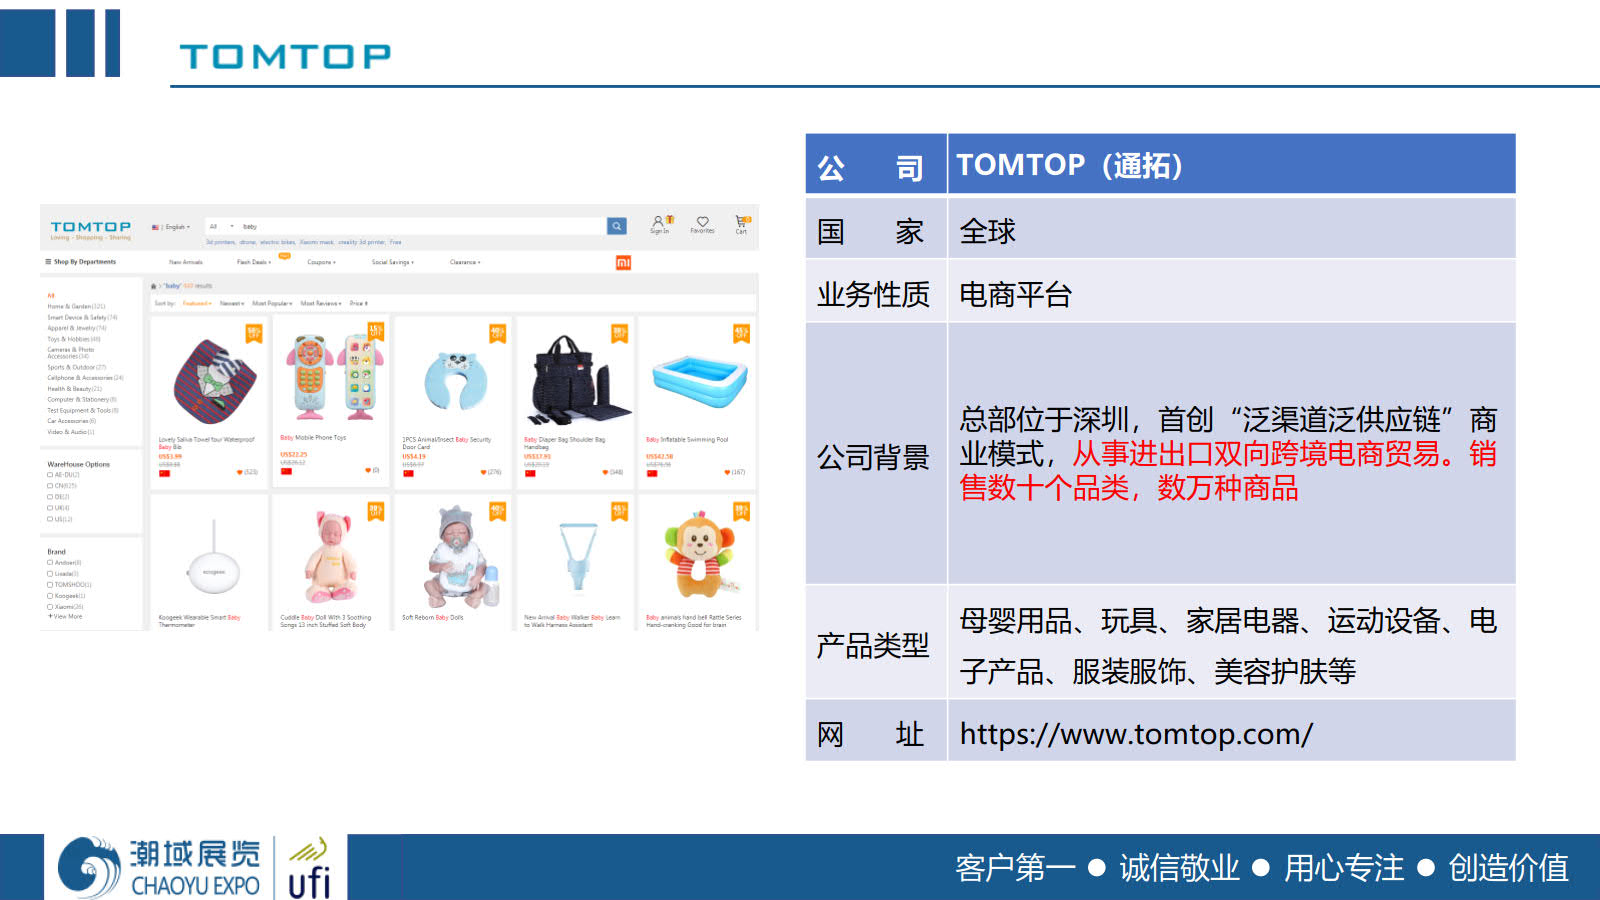Screen dimensions: 1600x900
Task: Check the DE warehouse checkbox
Action: click(x=50, y=497)
